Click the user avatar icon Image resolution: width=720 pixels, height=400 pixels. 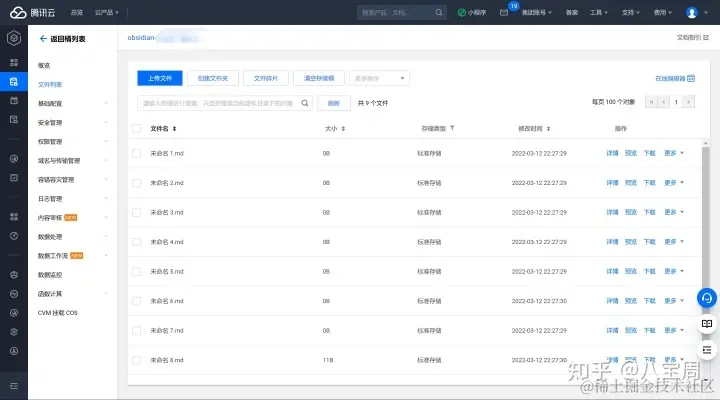(692, 12)
